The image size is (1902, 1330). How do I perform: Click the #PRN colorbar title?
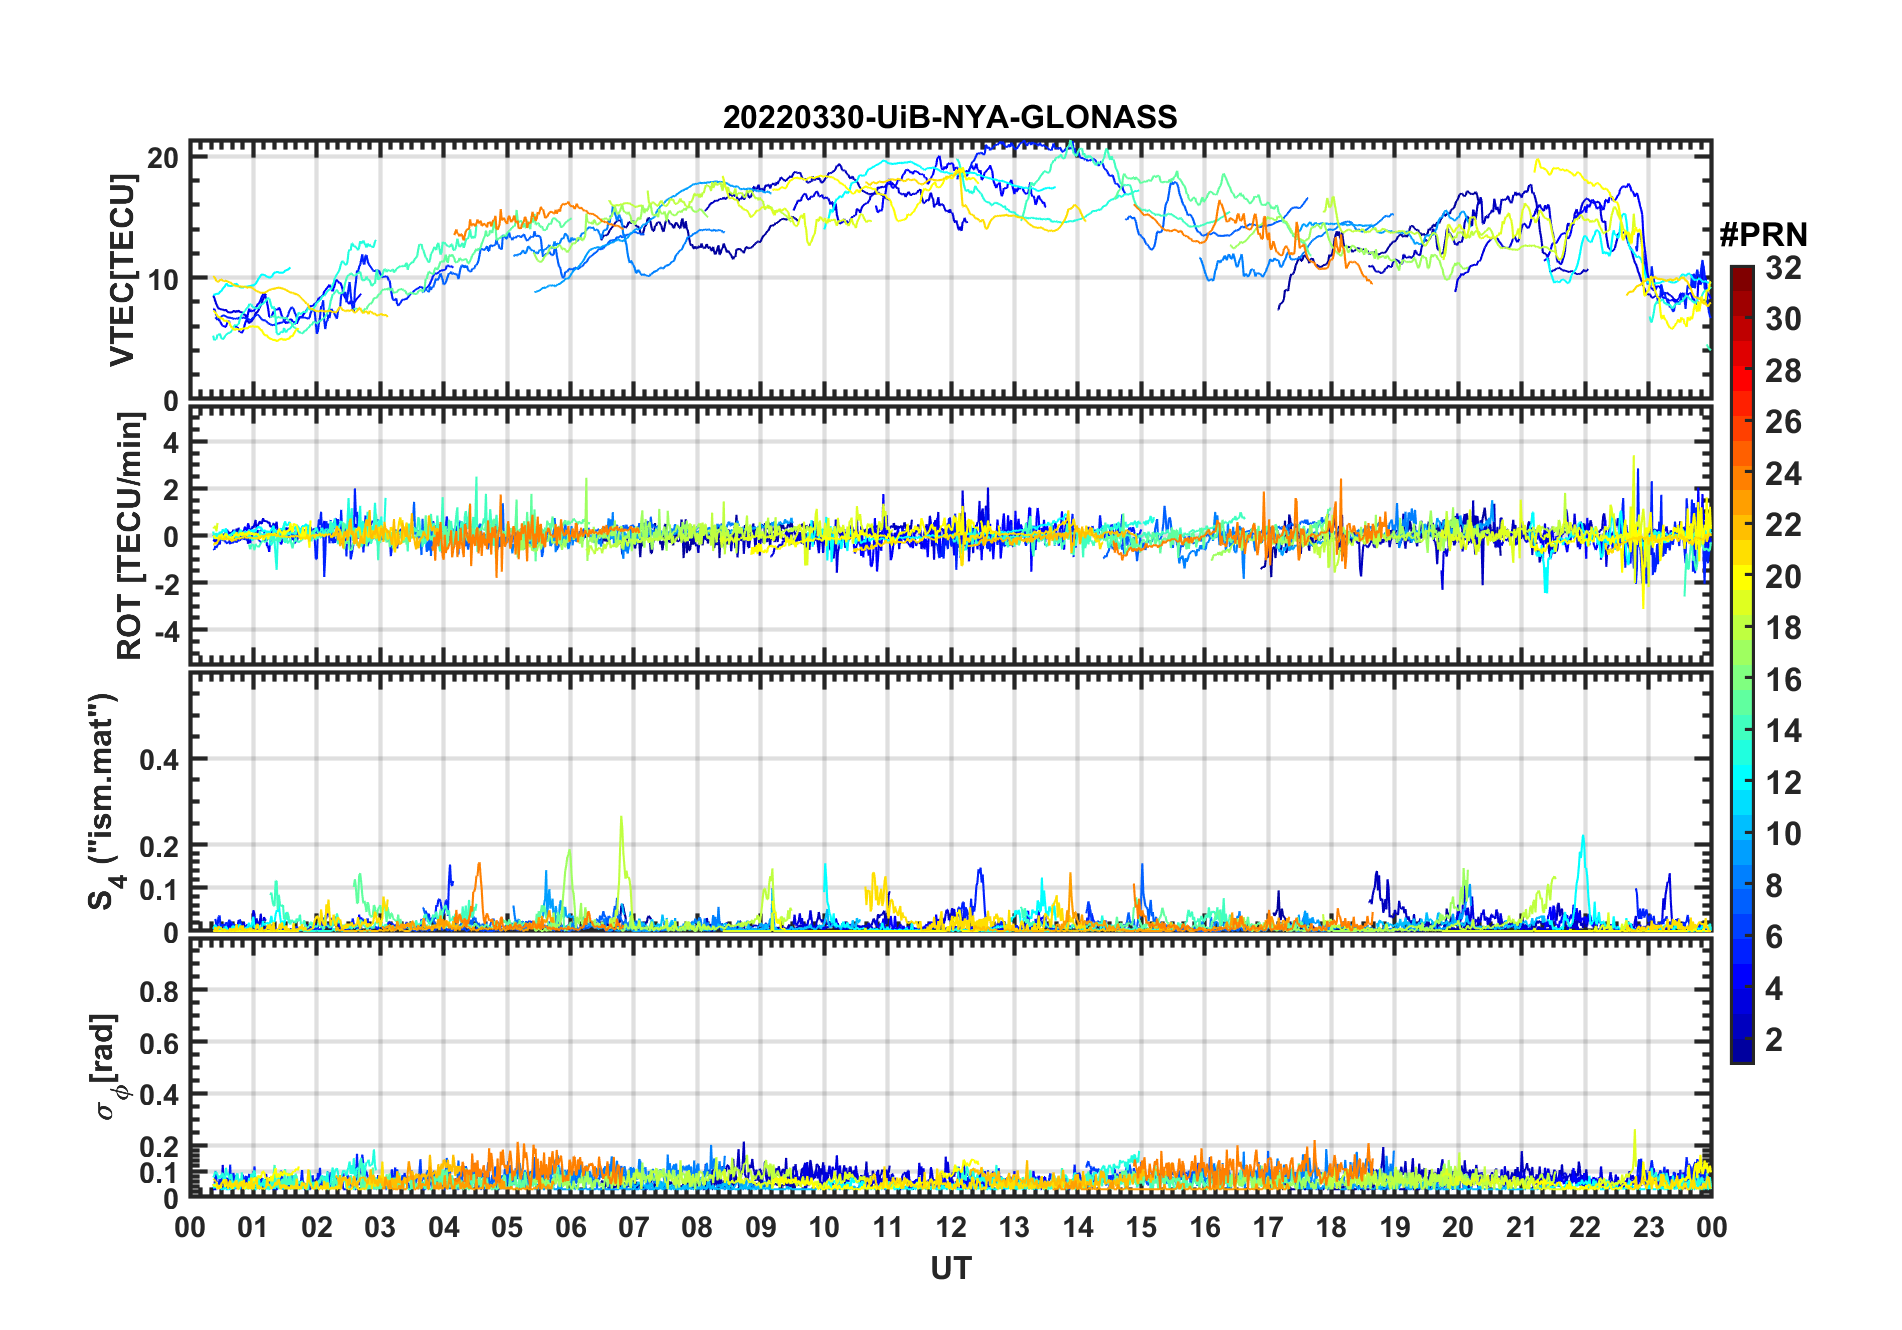coord(1763,235)
